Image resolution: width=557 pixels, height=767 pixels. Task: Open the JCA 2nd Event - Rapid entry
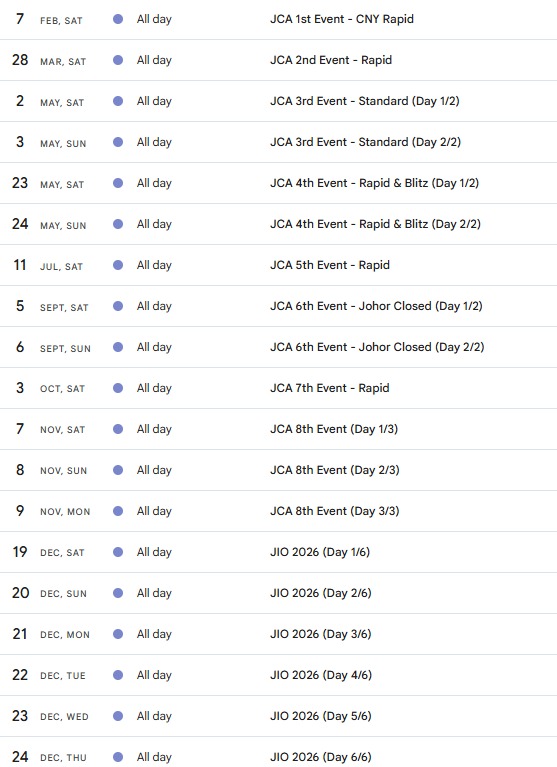(x=331, y=60)
